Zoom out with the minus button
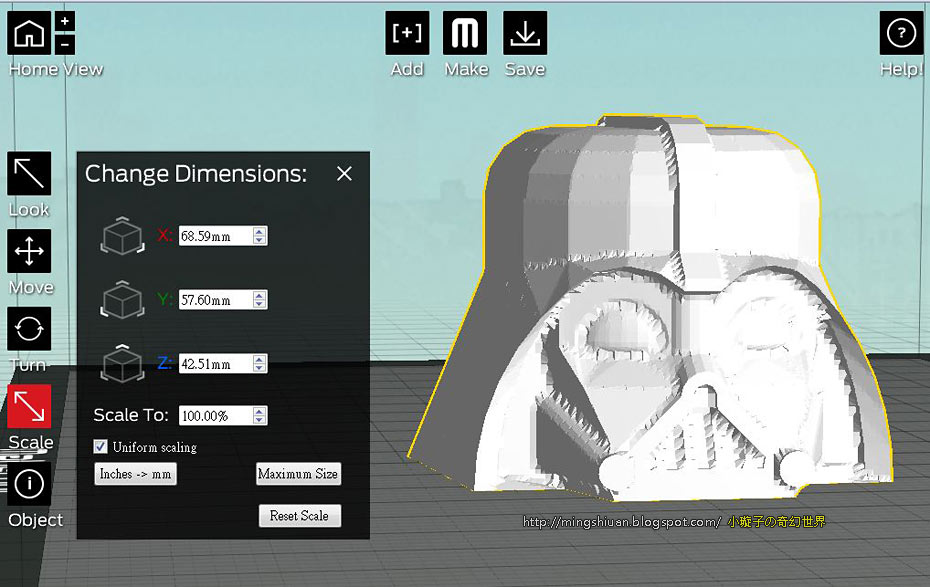The image size is (930, 587). coord(65,44)
